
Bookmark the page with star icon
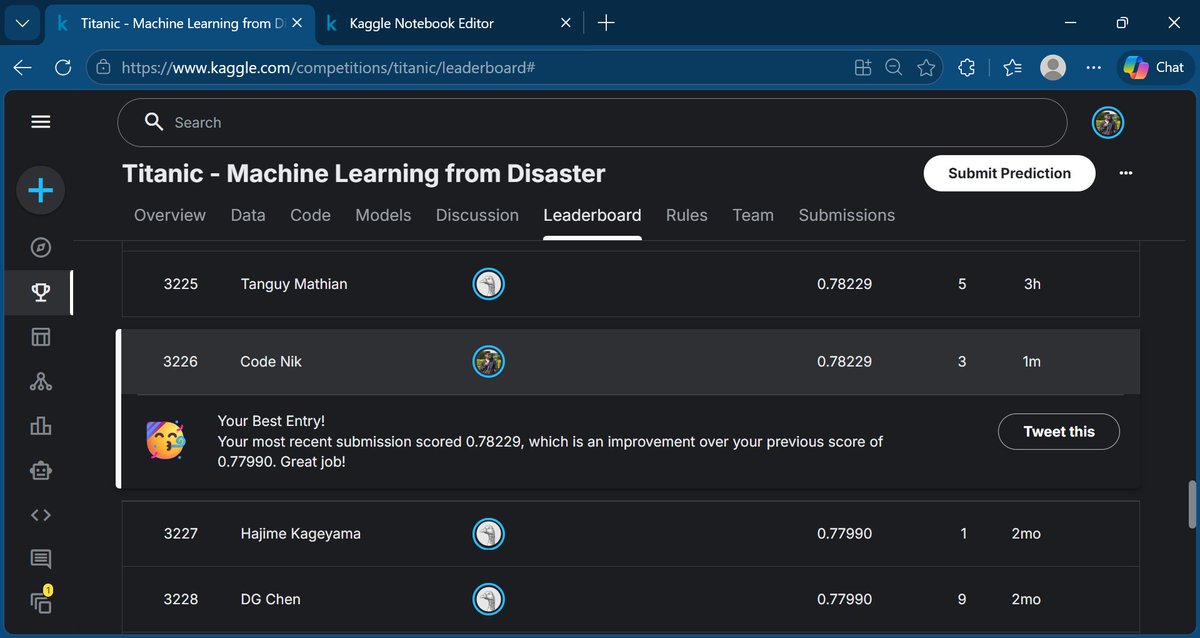tap(926, 68)
